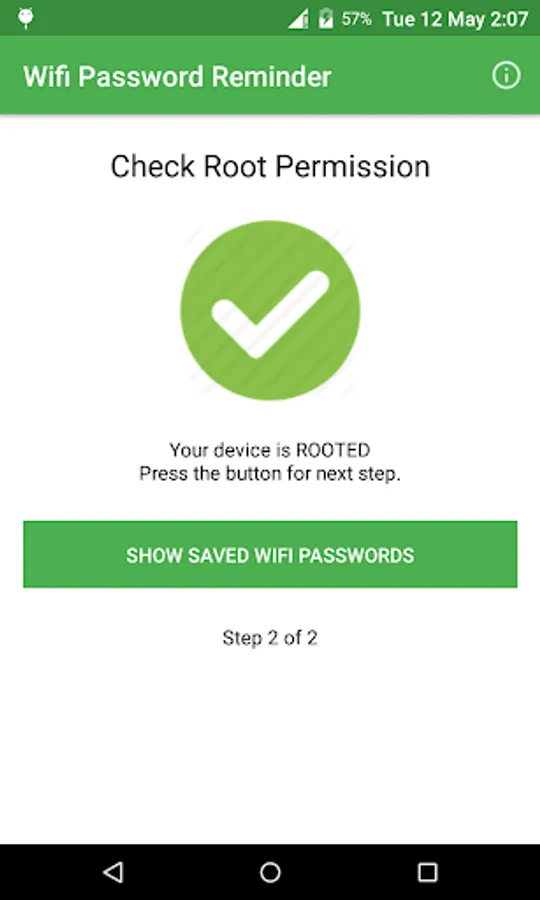Tap 'Press the button for next step' text

pos(270,475)
